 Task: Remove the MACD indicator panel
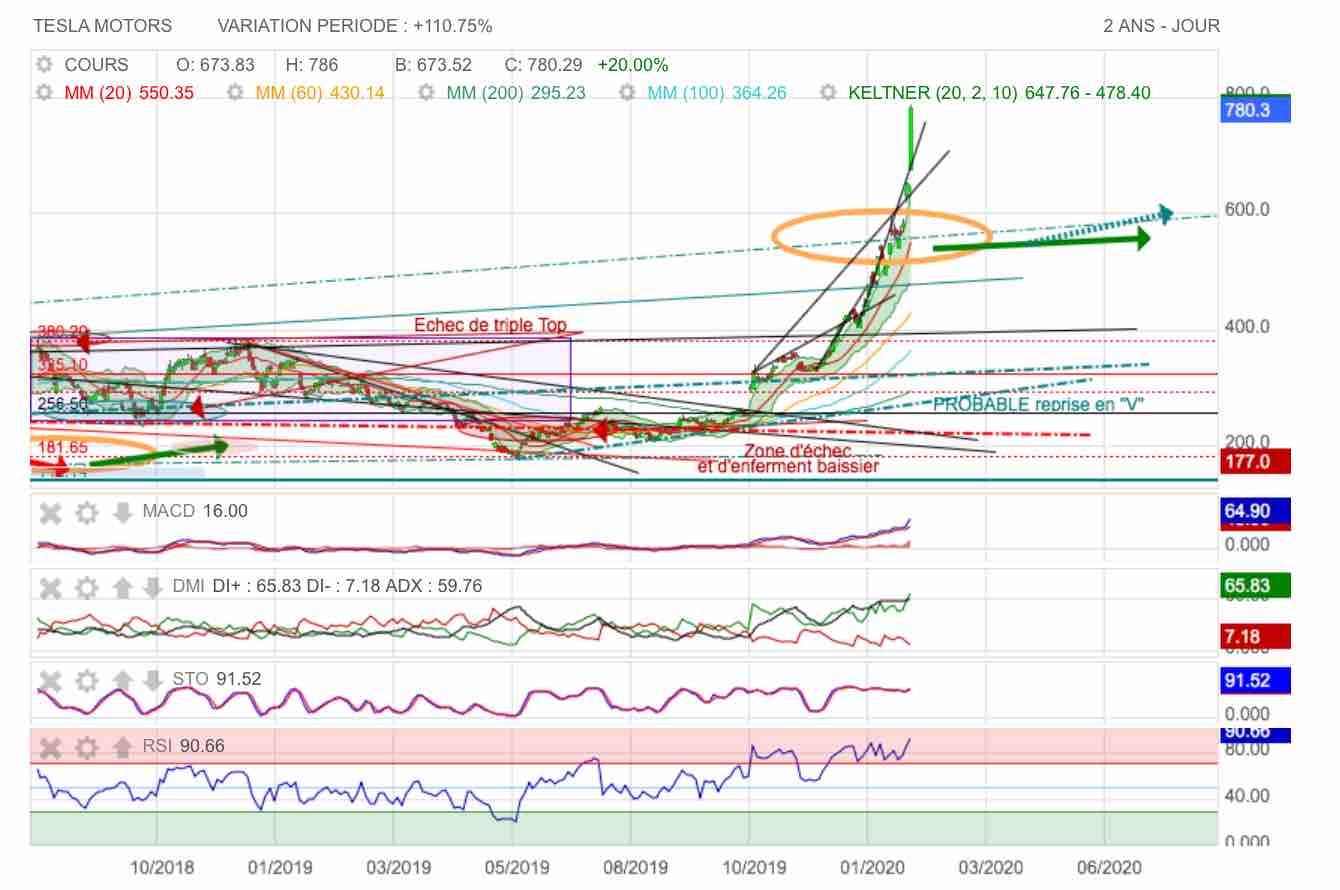pyautogui.click(x=51, y=513)
